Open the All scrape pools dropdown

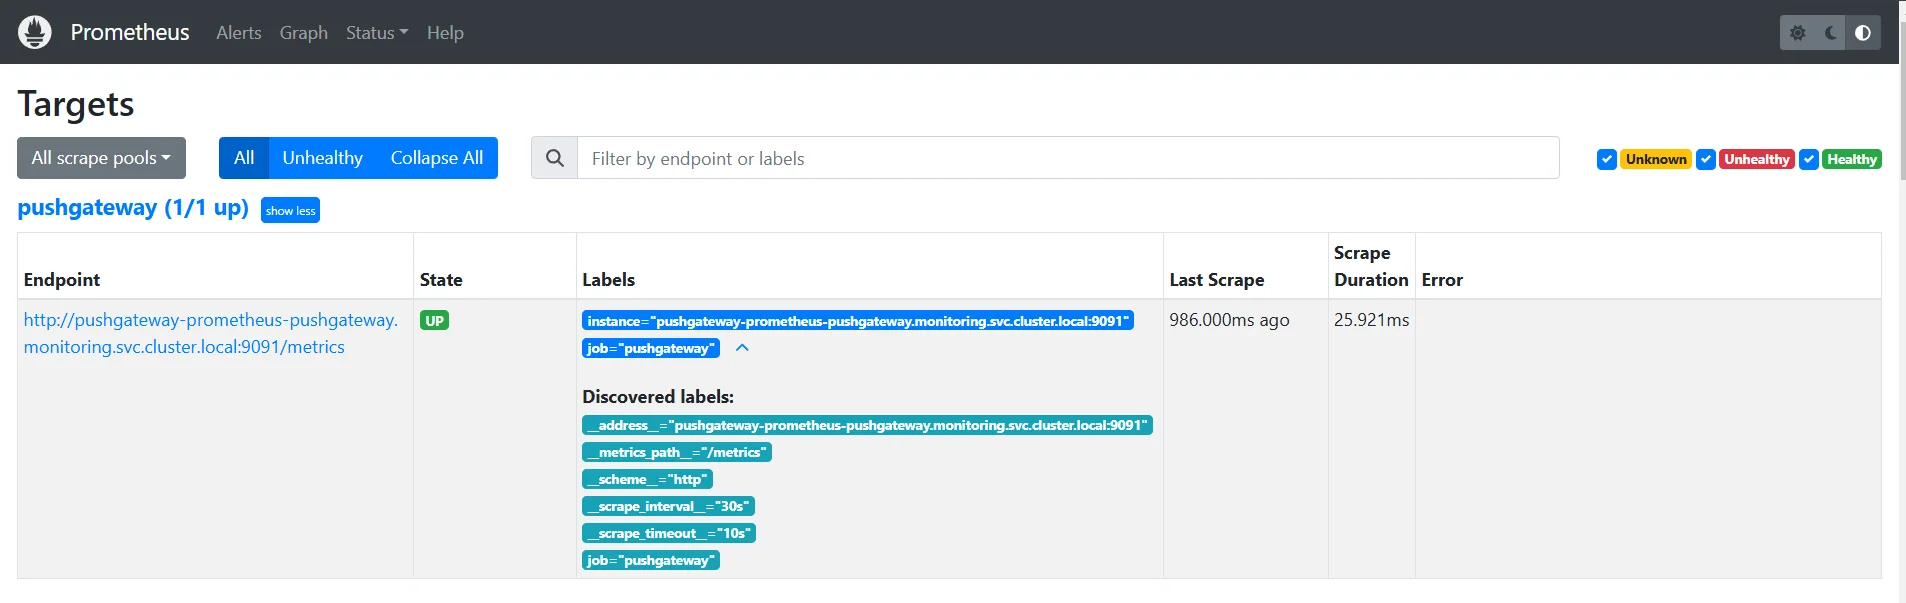pos(101,158)
